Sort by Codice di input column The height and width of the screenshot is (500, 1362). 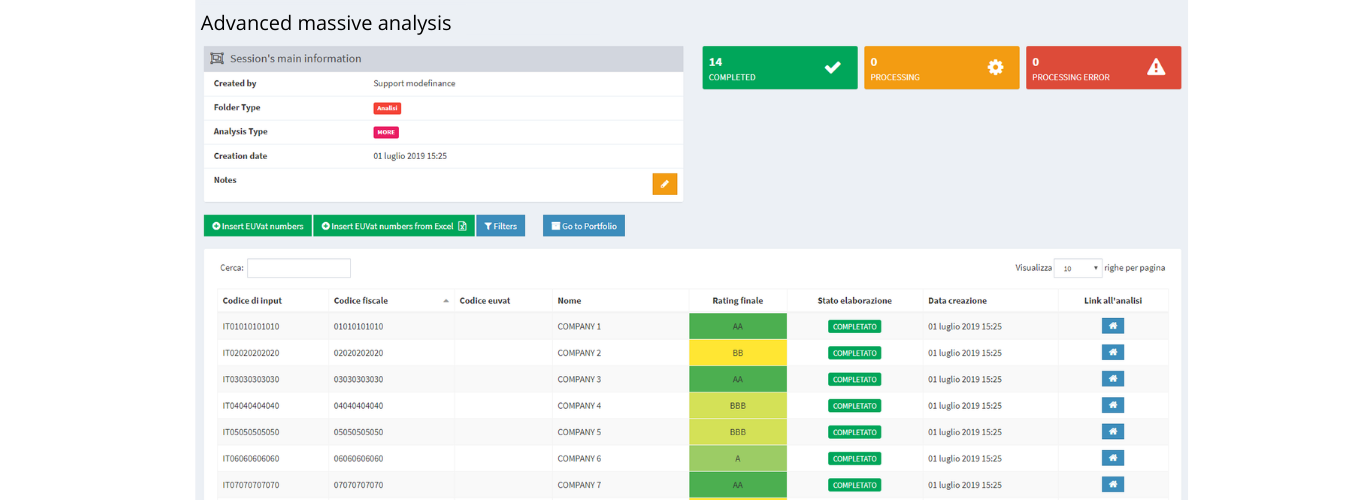(273, 300)
